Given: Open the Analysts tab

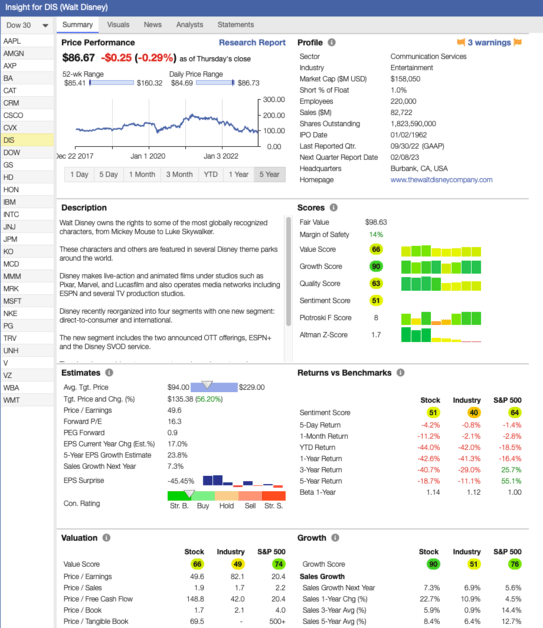Looking at the screenshot, I should point(189,25).
